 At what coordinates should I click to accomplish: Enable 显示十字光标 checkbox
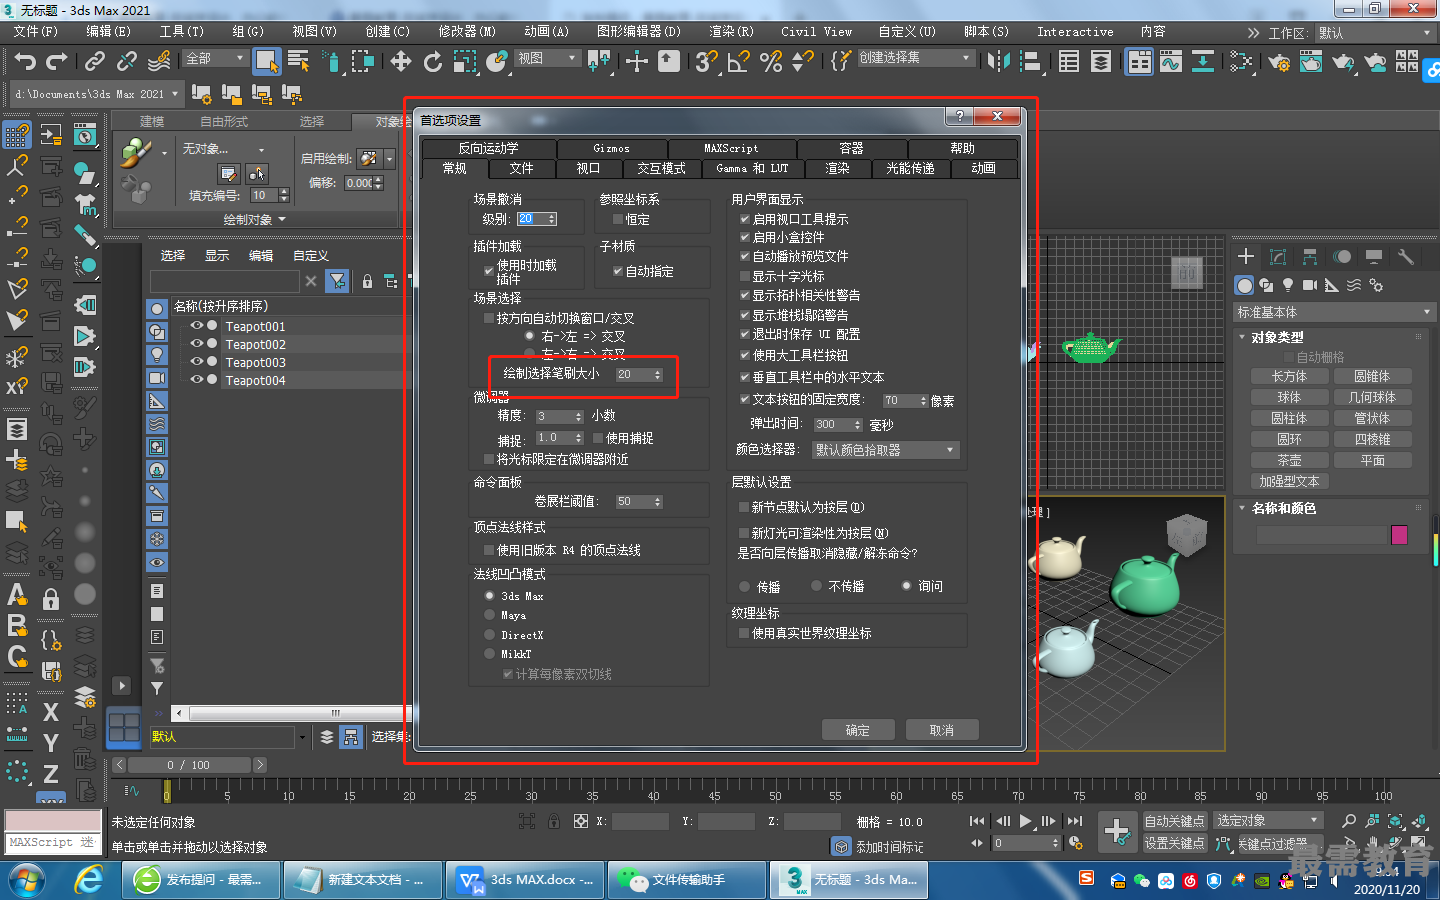point(745,276)
